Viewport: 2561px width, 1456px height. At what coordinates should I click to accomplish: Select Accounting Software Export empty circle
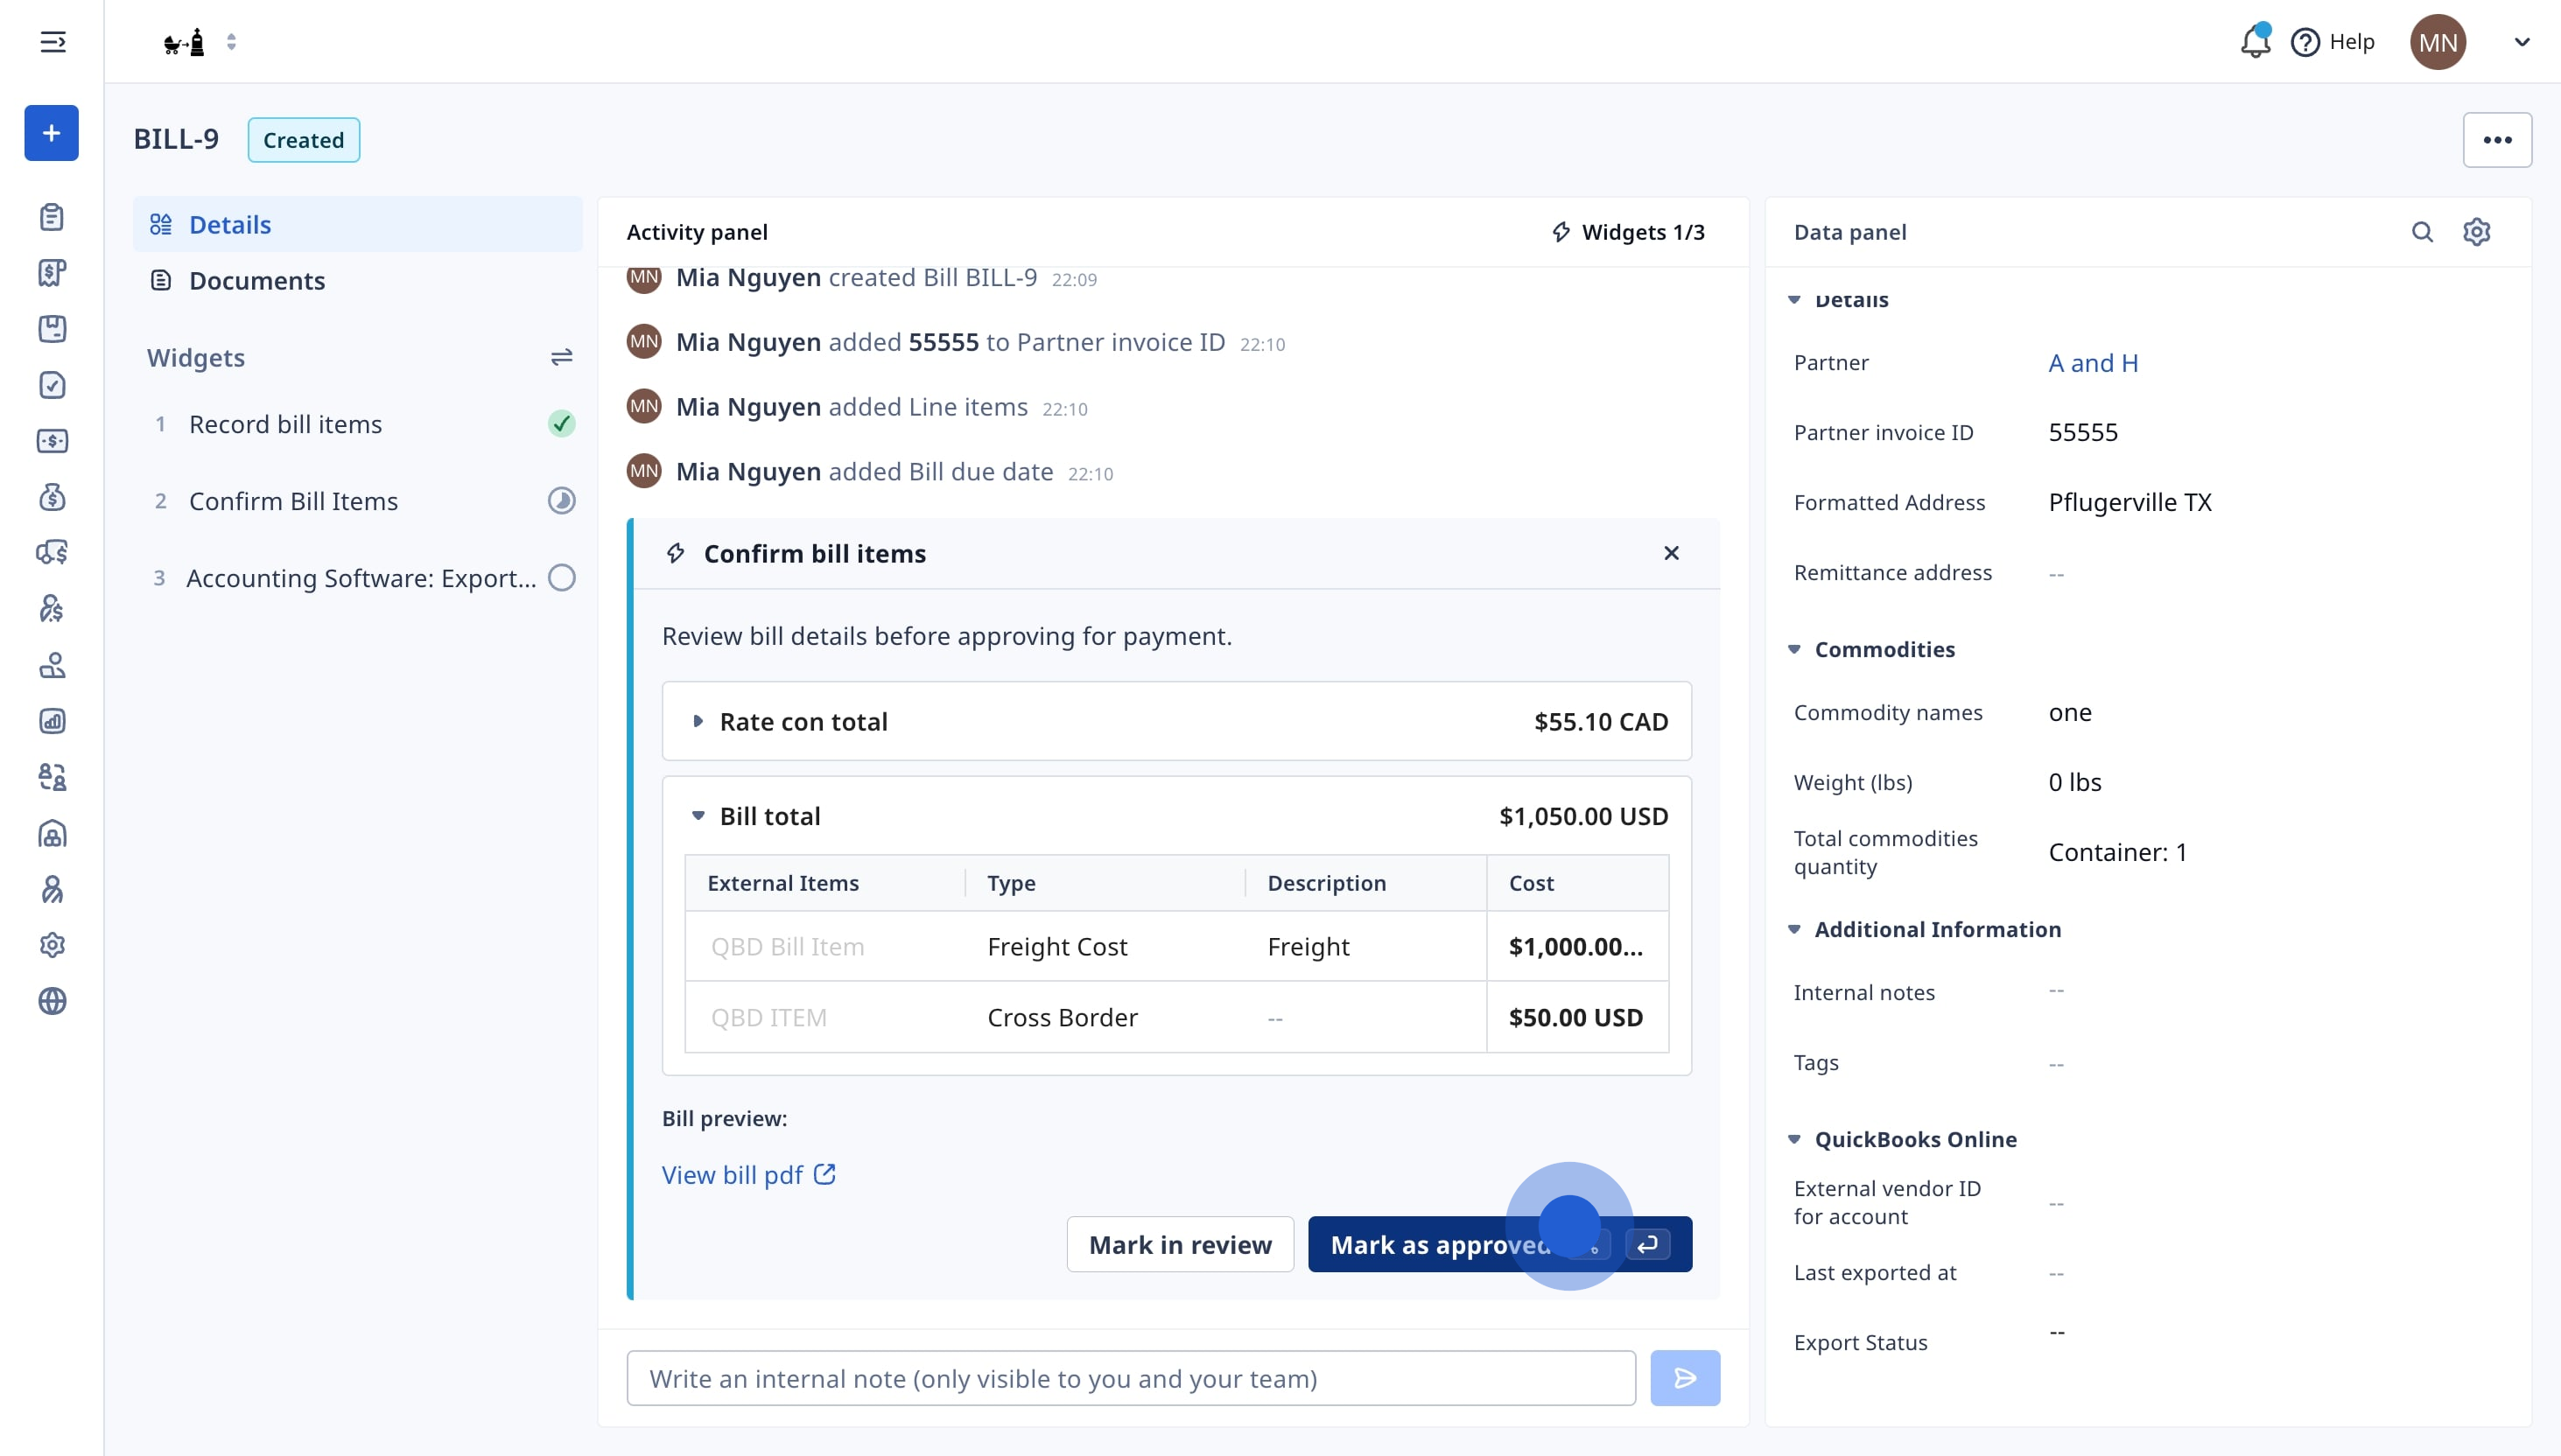[561, 578]
